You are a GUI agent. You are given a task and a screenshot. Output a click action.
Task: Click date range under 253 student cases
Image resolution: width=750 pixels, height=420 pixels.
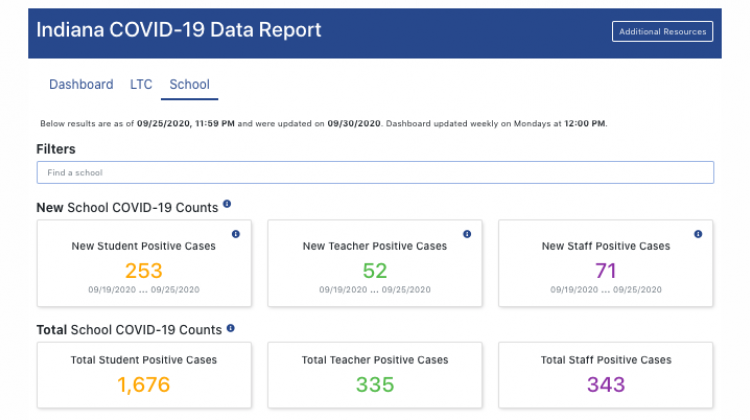[144, 290]
